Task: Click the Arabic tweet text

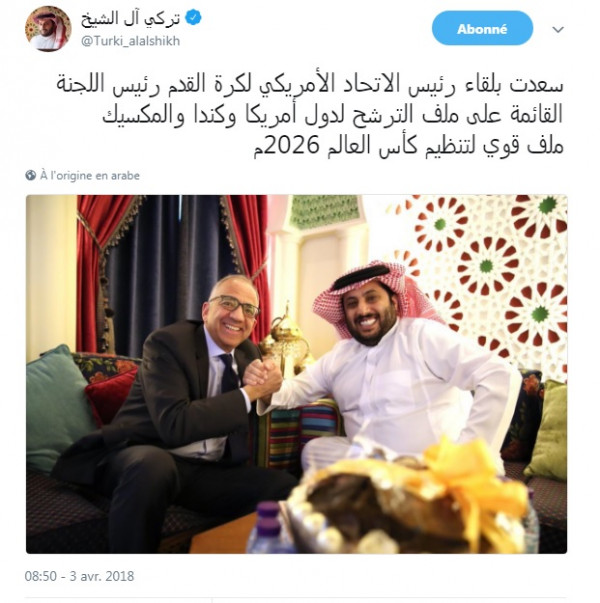Action: 310,115
